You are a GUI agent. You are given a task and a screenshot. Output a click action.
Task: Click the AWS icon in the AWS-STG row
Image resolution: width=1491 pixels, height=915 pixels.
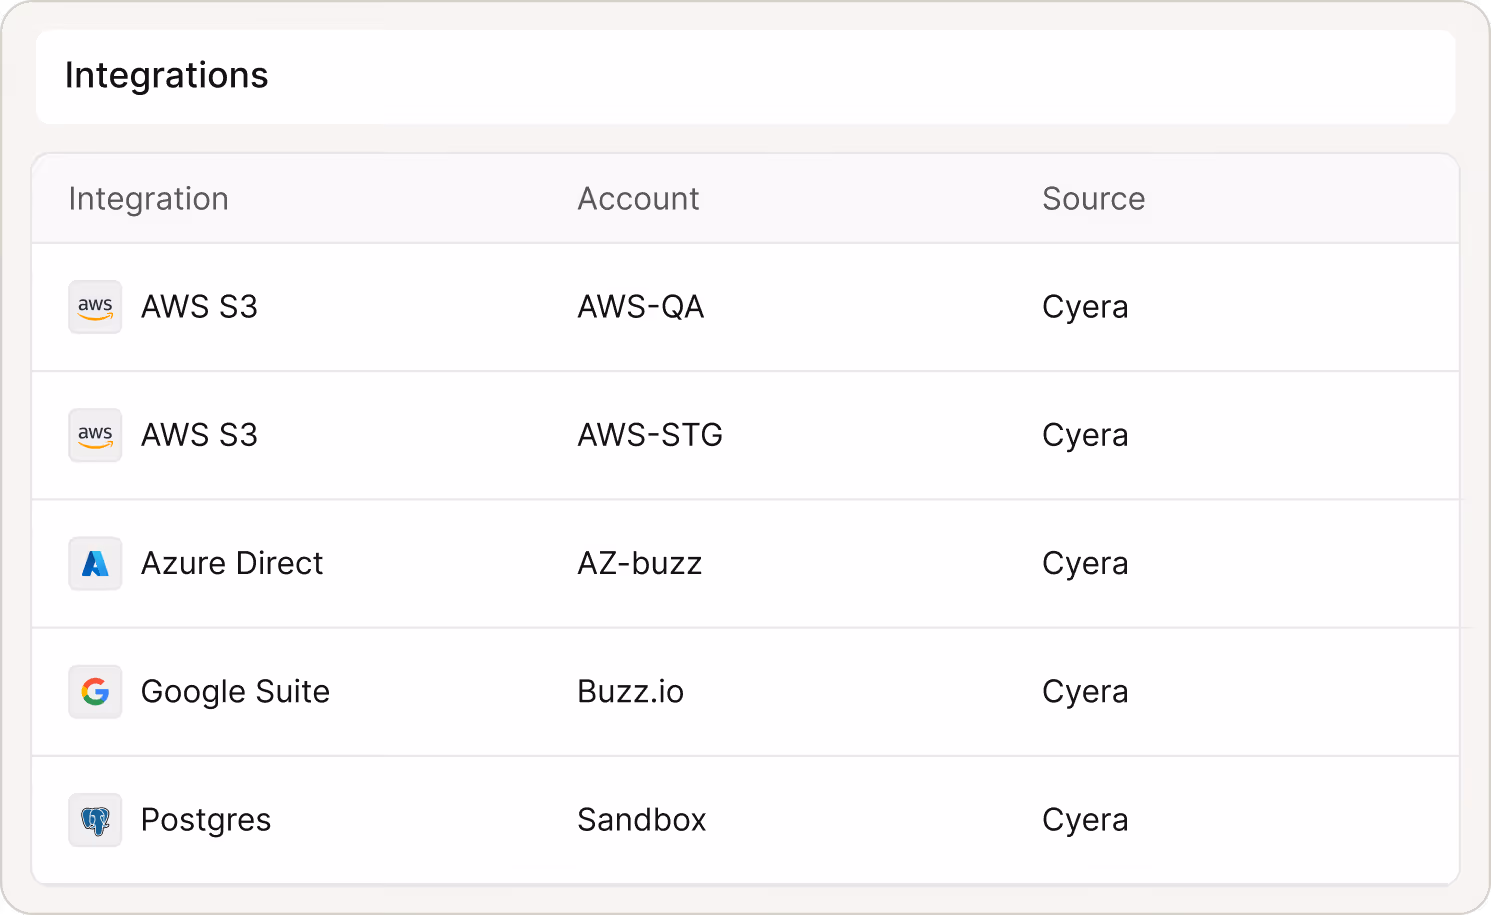pyautogui.click(x=95, y=435)
